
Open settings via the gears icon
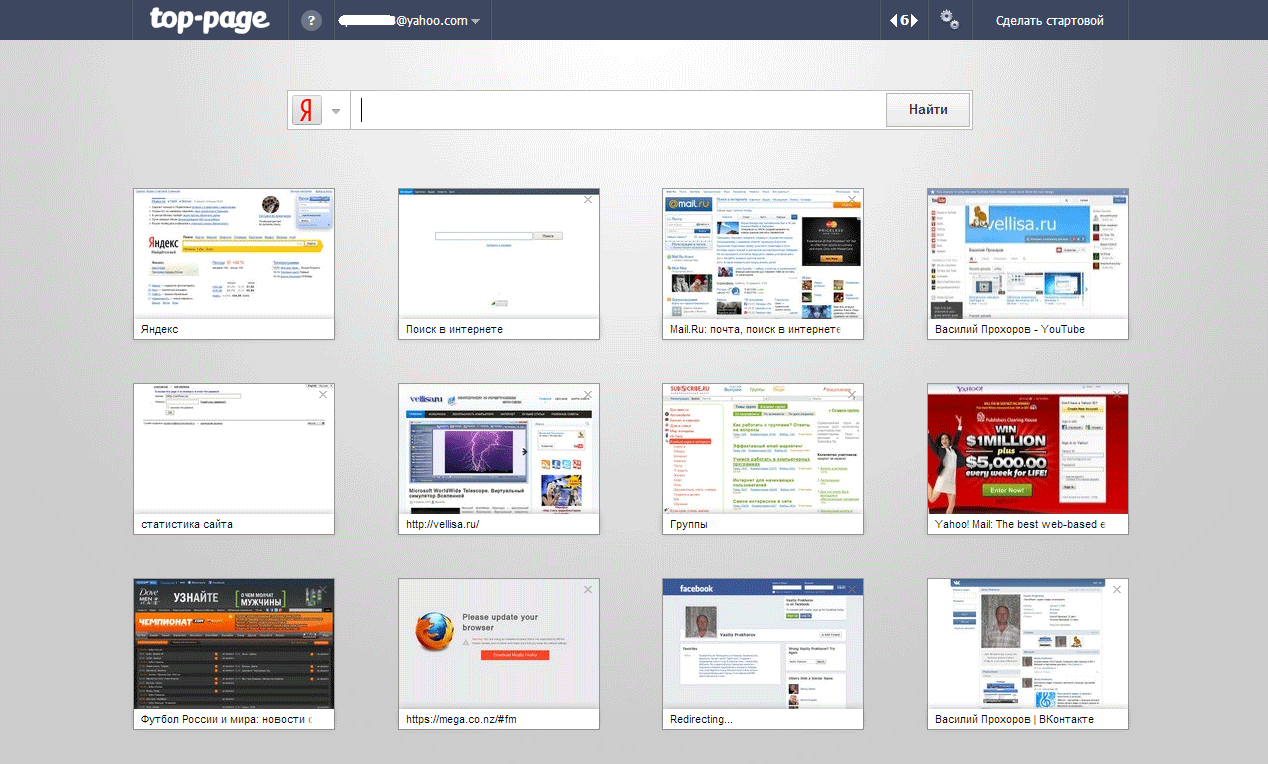pos(949,21)
